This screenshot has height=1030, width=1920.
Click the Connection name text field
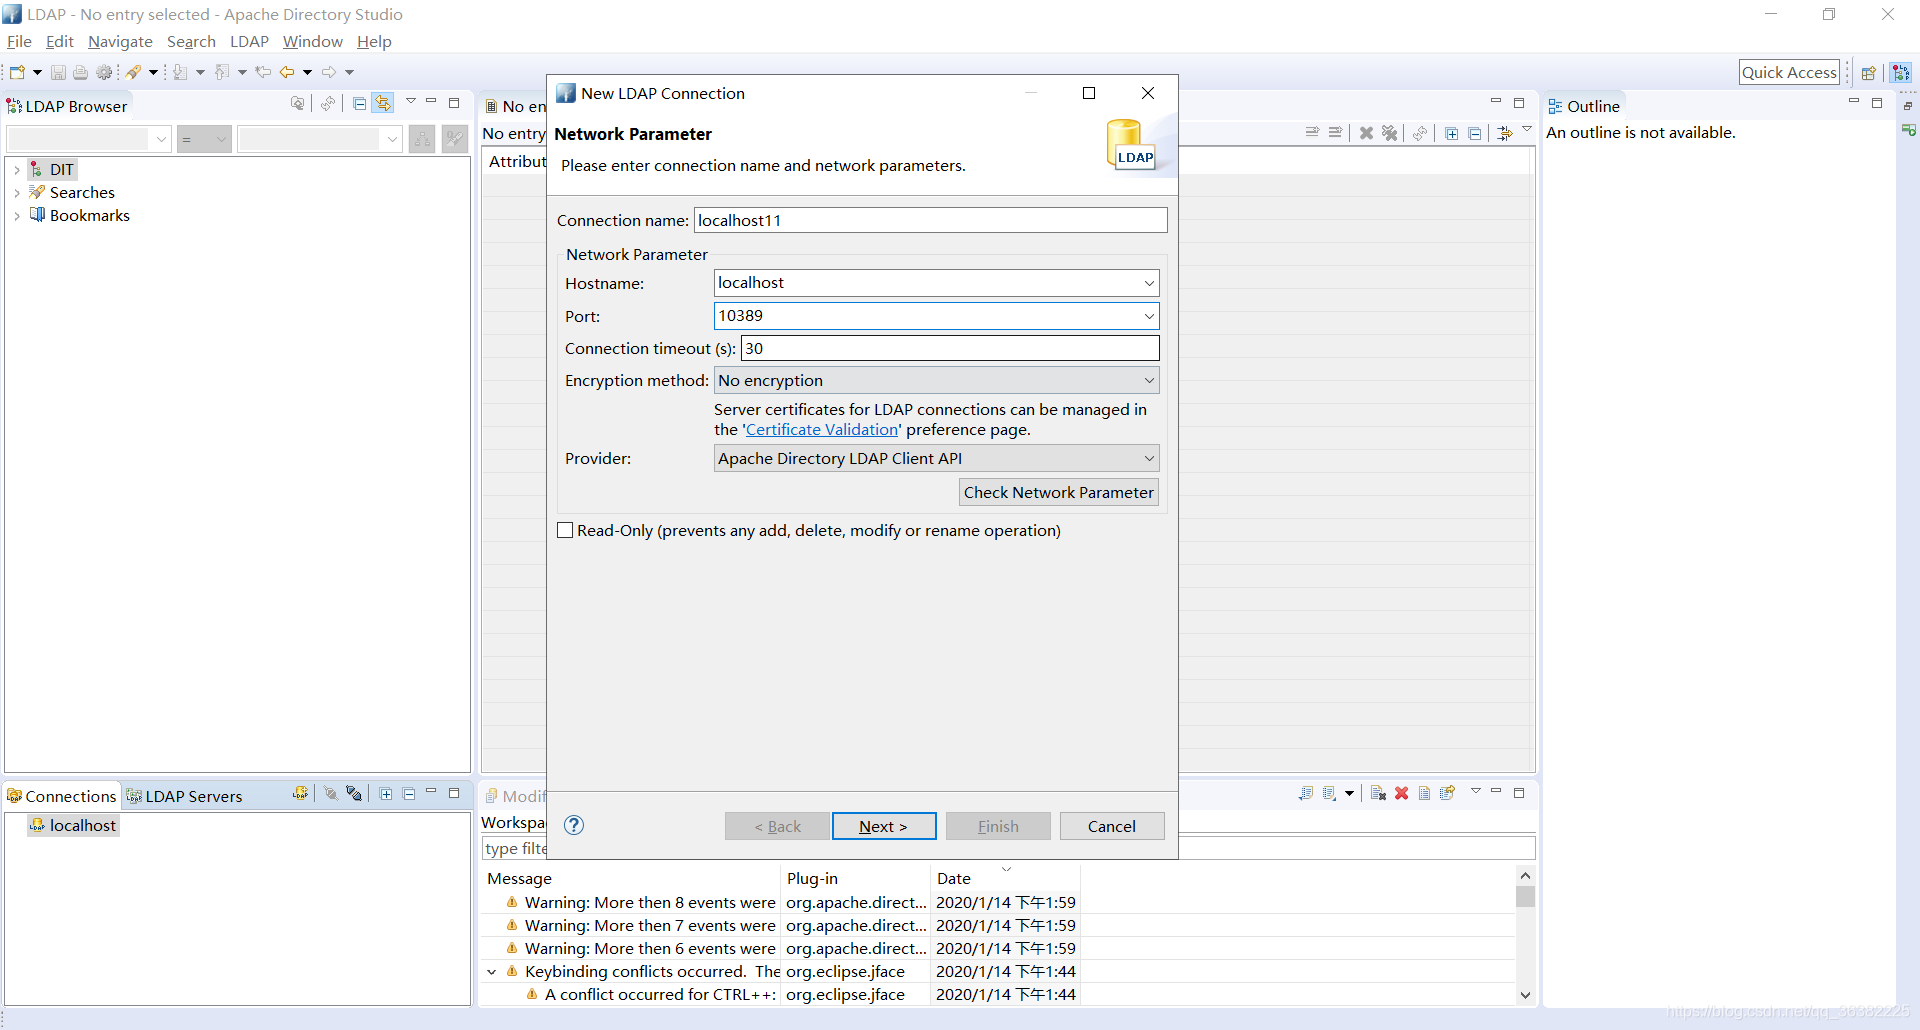(x=931, y=220)
